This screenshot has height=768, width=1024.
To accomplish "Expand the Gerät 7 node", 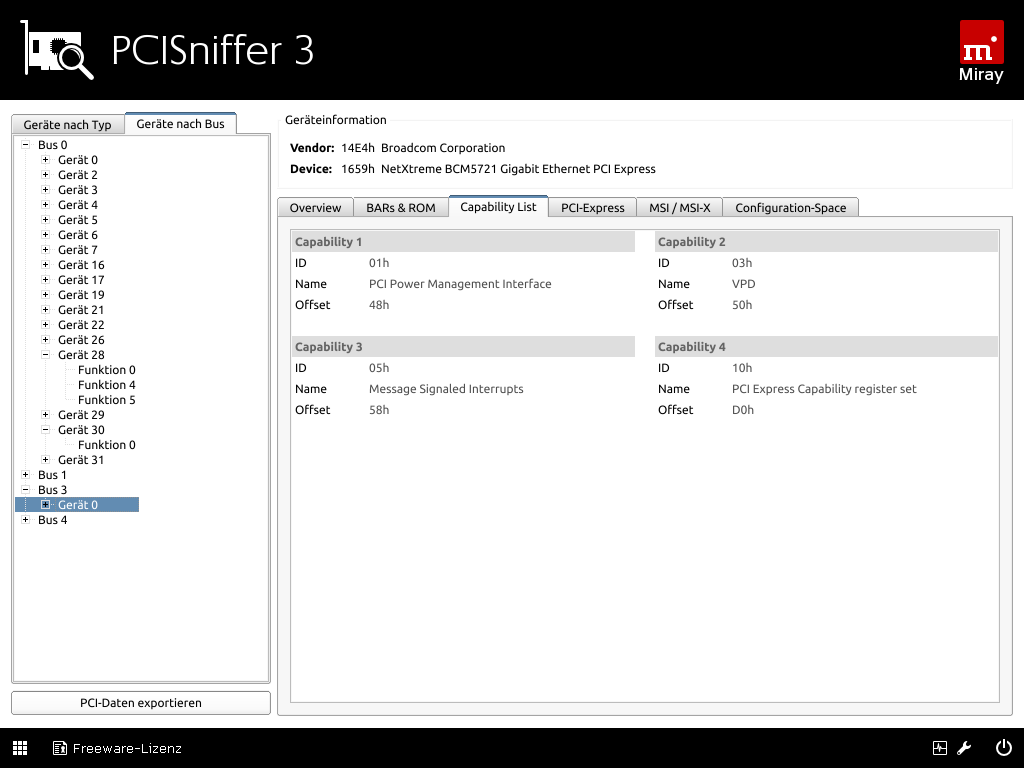I will click(x=46, y=249).
